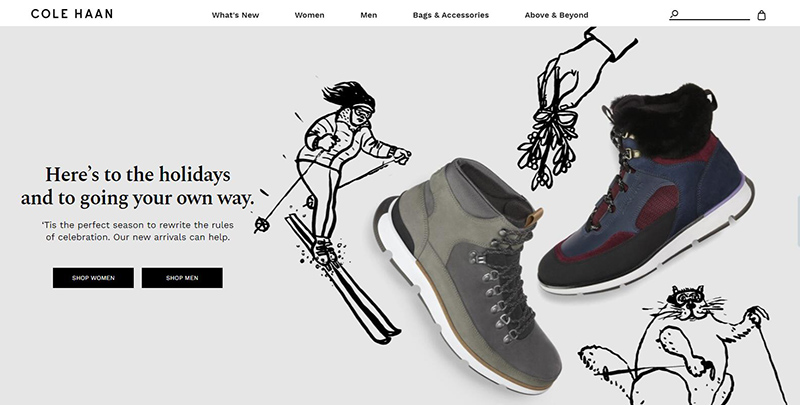Open the Women menu
This screenshot has width=800, height=405.
309,15
